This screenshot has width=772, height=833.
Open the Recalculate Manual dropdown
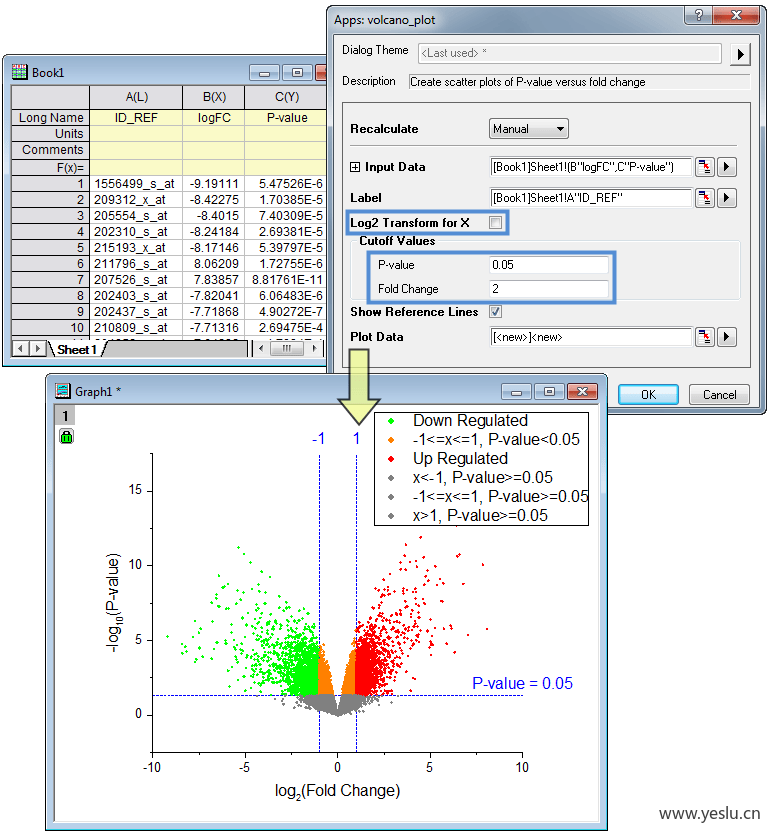[x=529, y=129]
